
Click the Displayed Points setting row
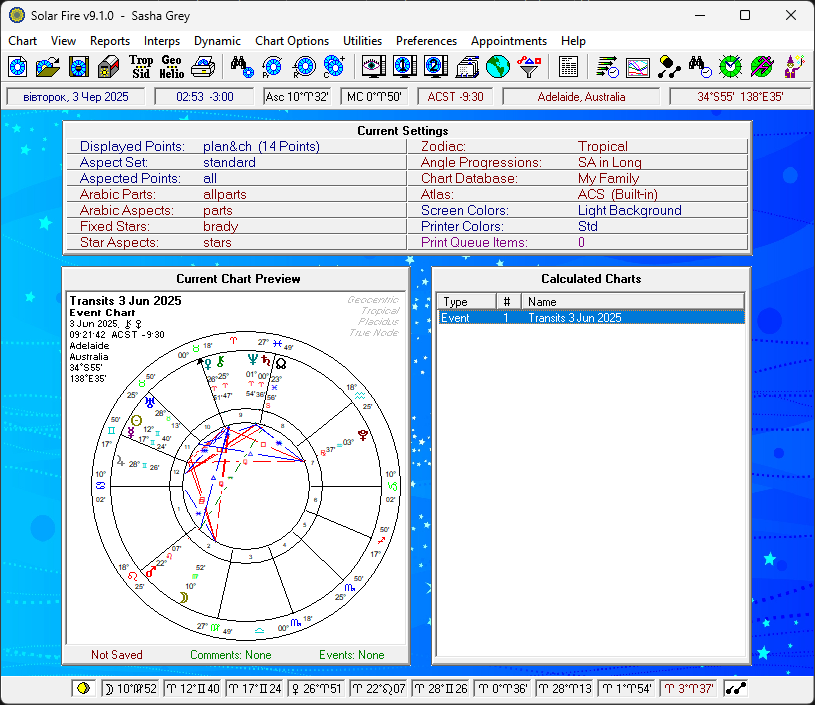[236, 146]
